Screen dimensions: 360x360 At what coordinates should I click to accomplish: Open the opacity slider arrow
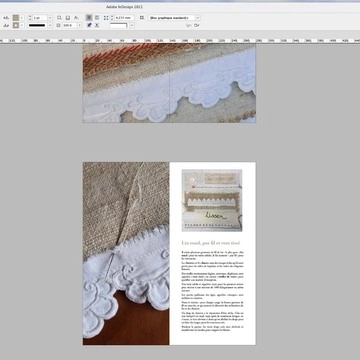[79, 25]
